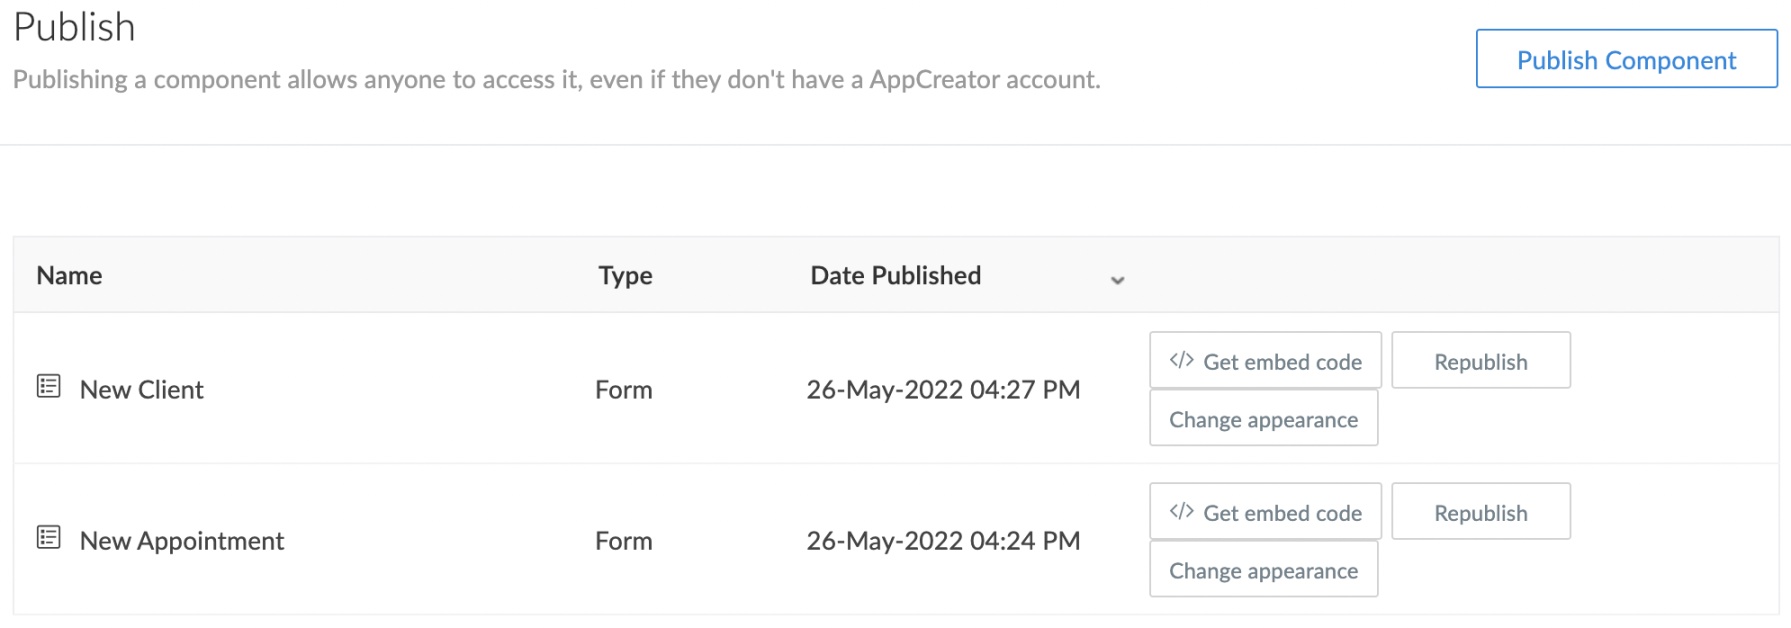Republish the New Appointment form

point(1481,511)
